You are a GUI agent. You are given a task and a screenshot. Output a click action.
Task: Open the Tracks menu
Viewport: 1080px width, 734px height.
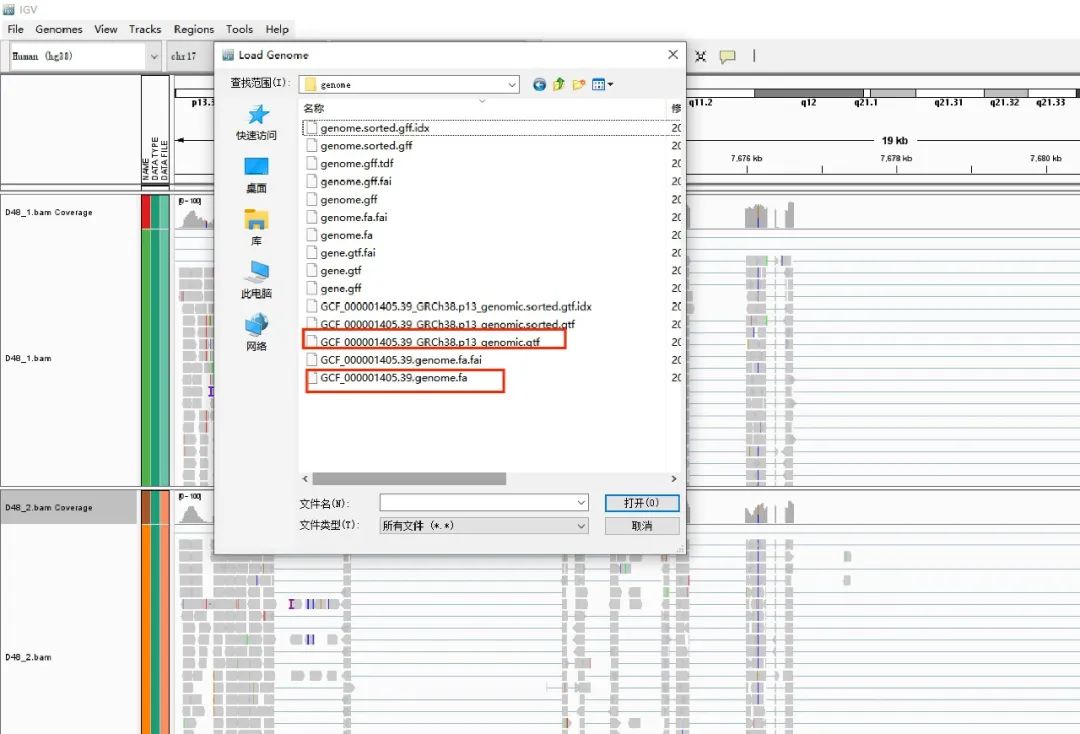pyautogui.click(x=145, y=29)
